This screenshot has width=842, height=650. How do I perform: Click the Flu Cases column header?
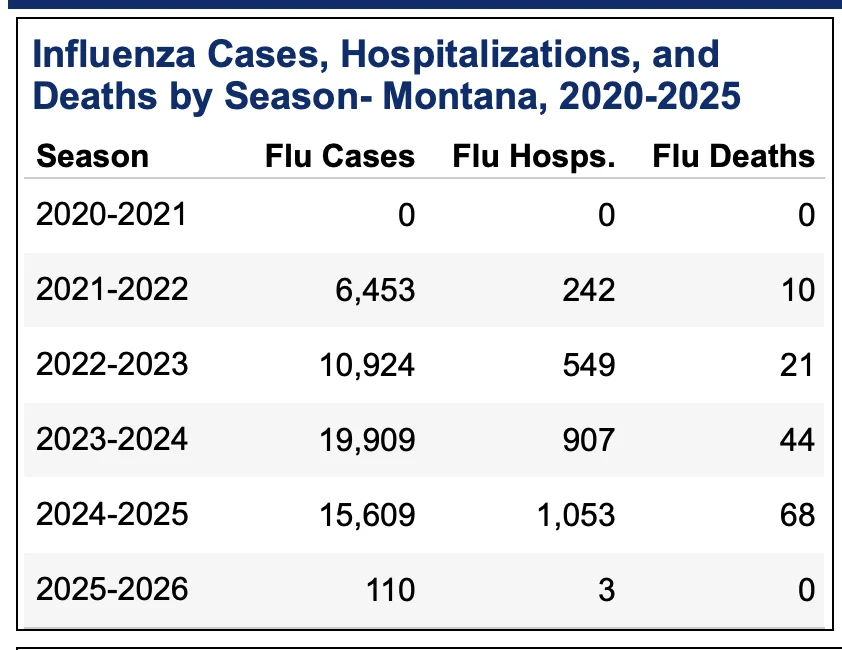(340, 156)
